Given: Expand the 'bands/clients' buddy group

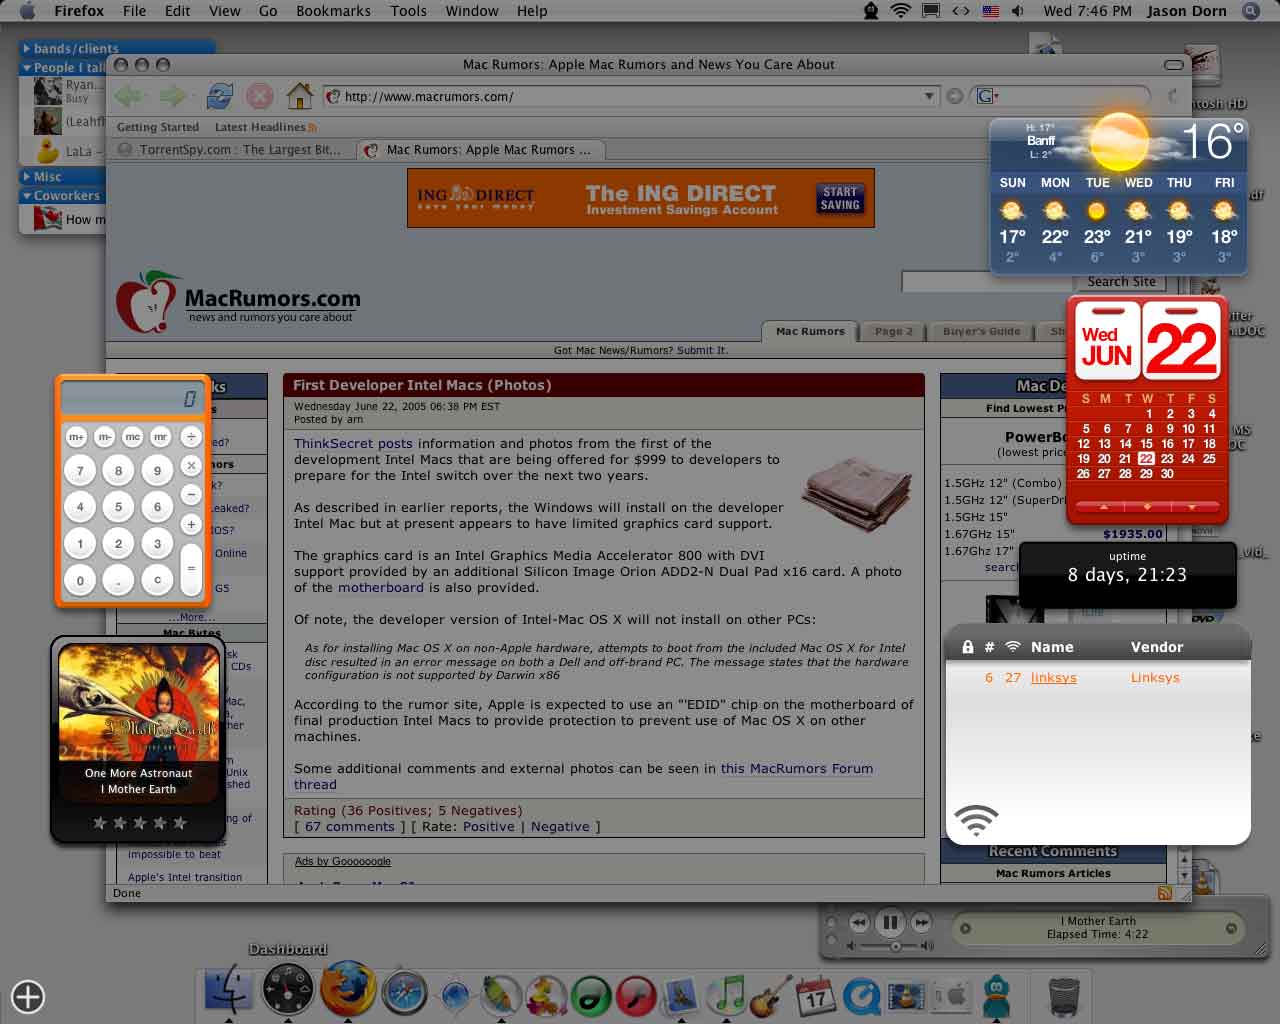Looking at the screenshot, I should pos(27,48).
